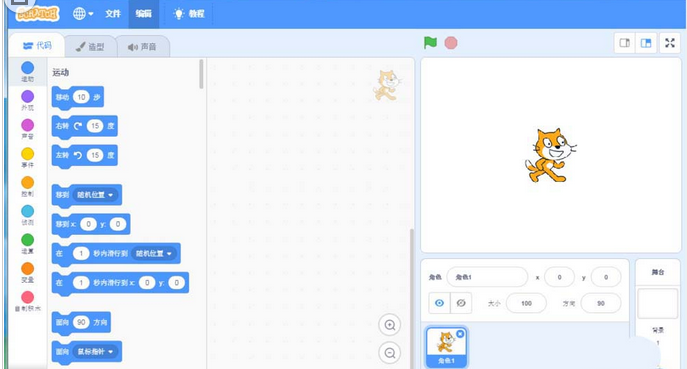
Task: Stop the project with red stop icon
Action: [x=451, y=43]
